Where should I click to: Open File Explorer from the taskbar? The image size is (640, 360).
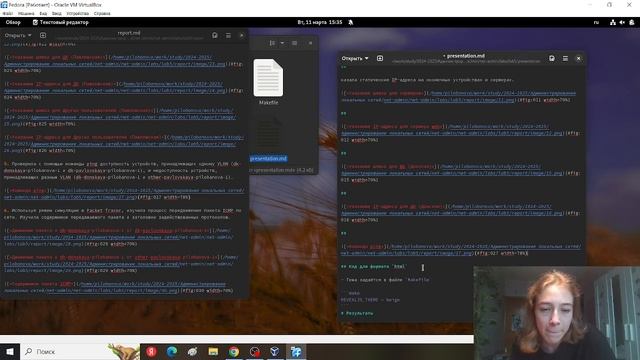click(x=213, y=351)
